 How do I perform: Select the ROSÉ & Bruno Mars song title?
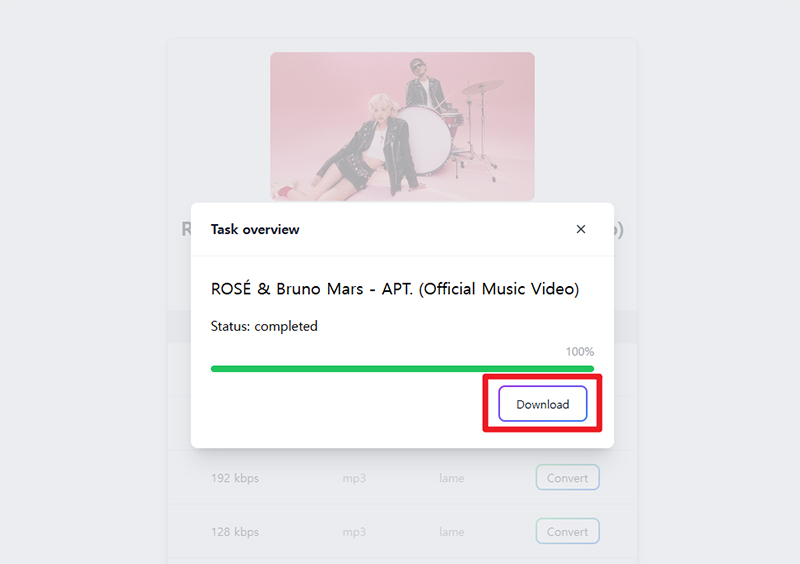[x=395, y=289]
